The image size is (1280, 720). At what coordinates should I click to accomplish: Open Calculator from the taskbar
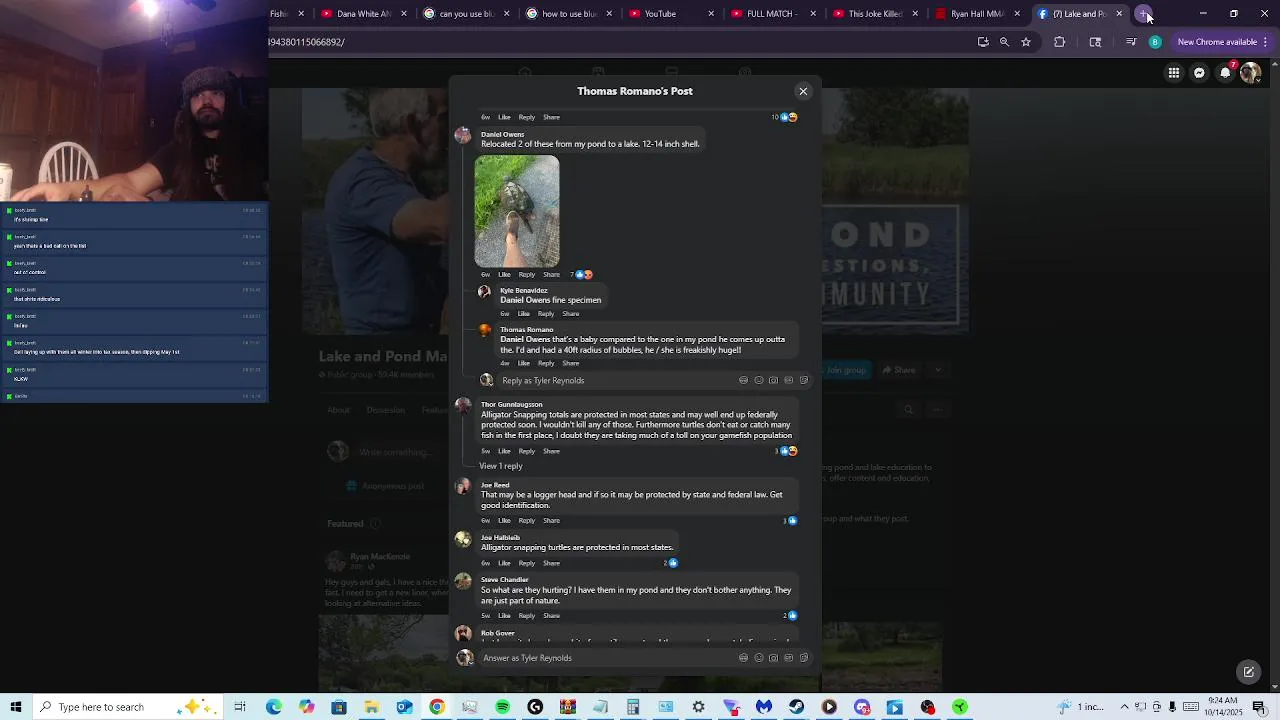point(633,707)
